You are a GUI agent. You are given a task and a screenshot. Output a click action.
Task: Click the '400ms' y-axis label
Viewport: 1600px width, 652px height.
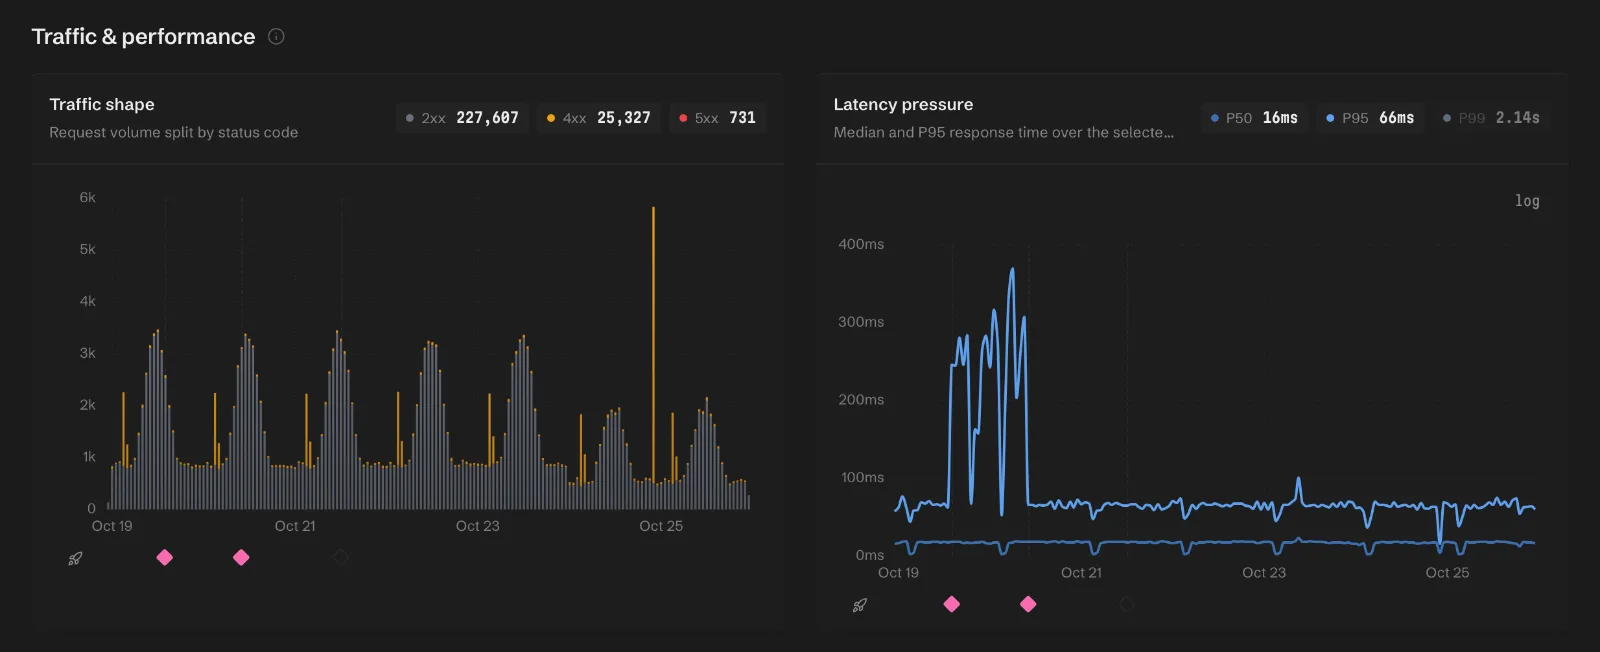(x=861, y=244)
